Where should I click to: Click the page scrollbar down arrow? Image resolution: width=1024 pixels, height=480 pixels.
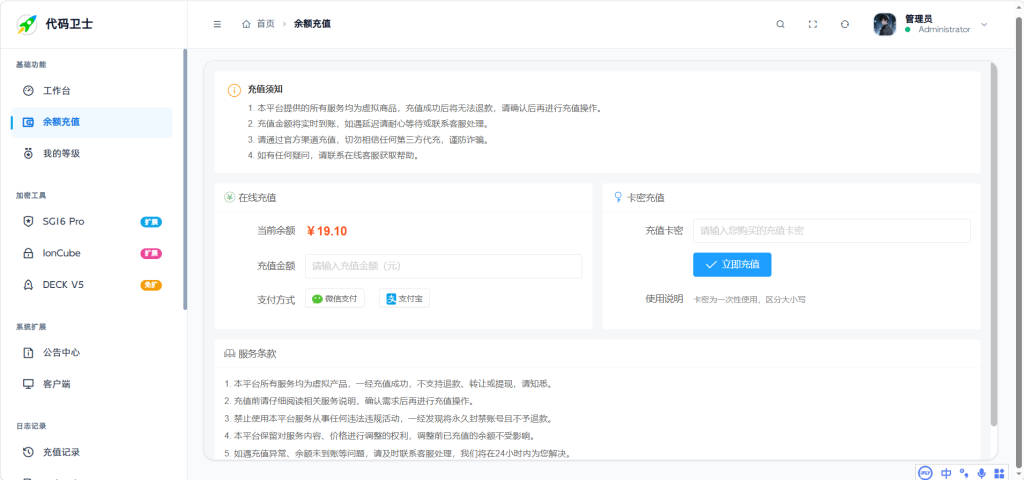coord(1017,473)
